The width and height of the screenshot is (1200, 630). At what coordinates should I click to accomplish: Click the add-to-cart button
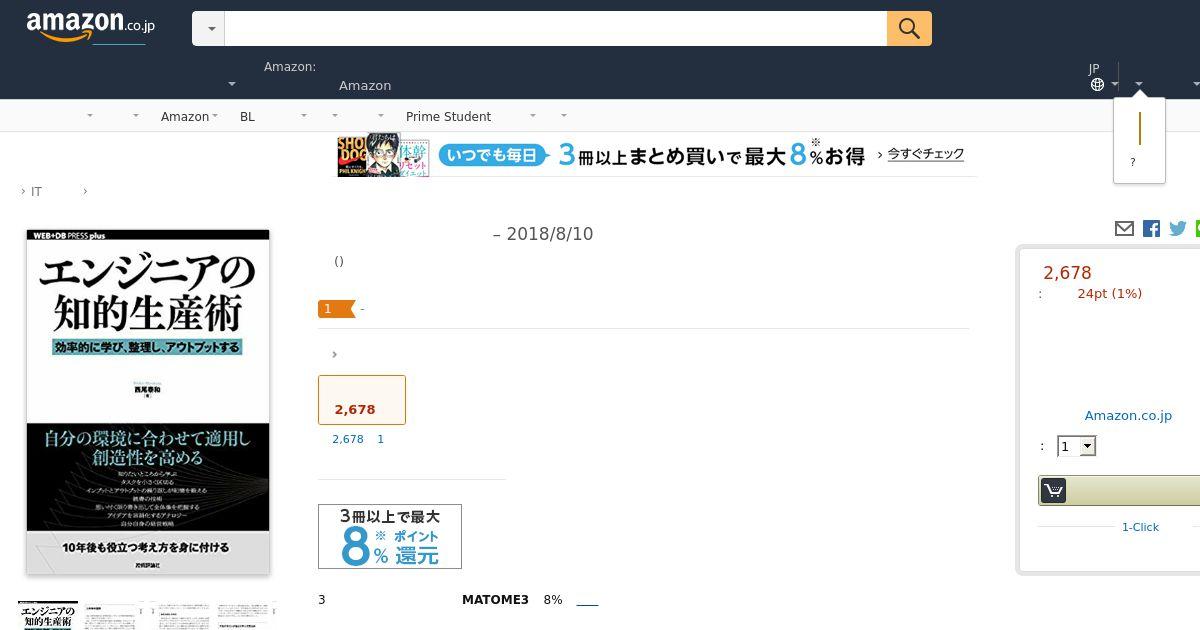[x=1119, y=490]
